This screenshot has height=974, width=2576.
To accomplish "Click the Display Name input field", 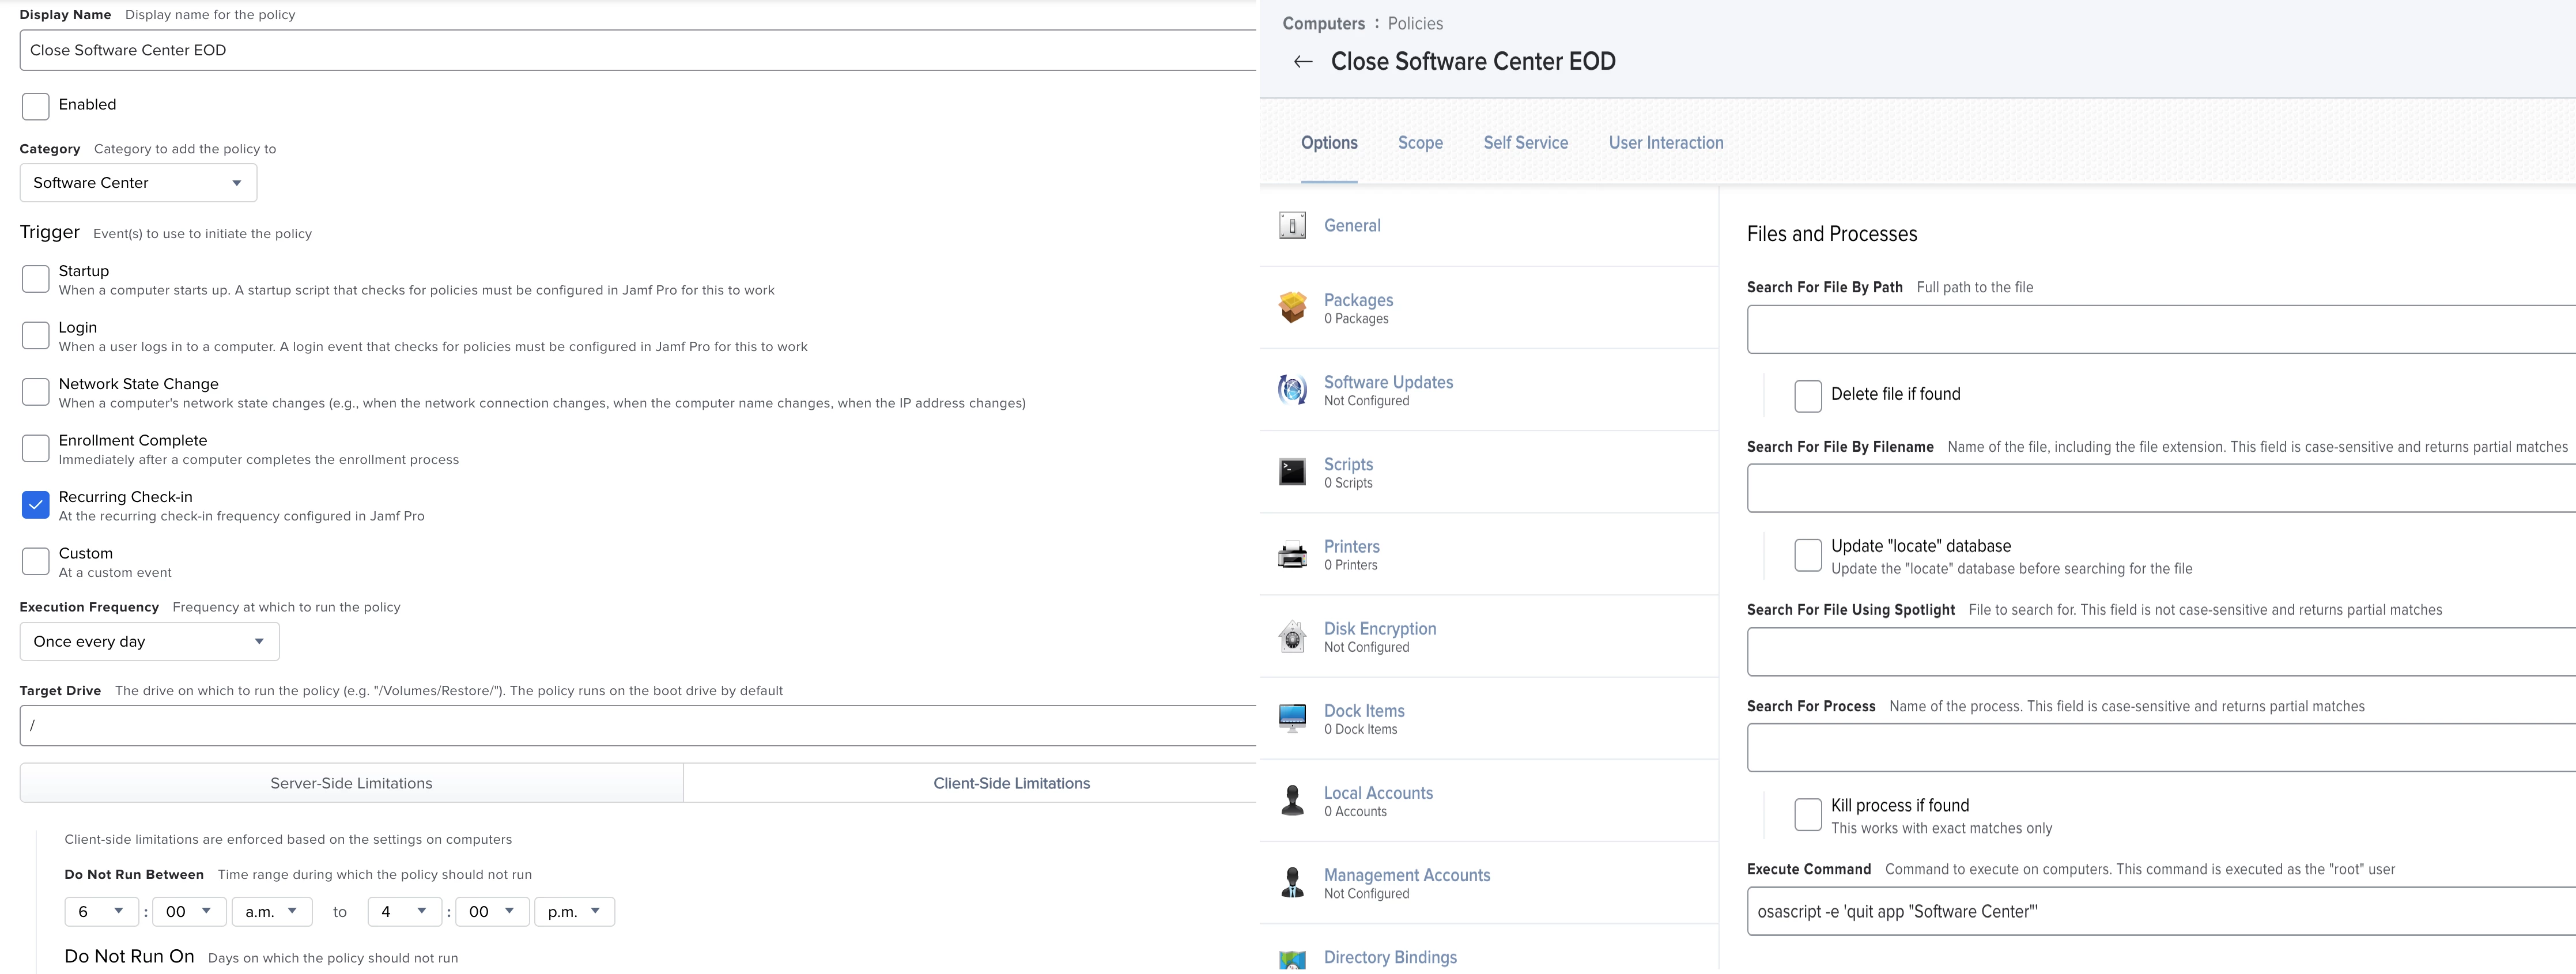I will (x=638, y=50).
